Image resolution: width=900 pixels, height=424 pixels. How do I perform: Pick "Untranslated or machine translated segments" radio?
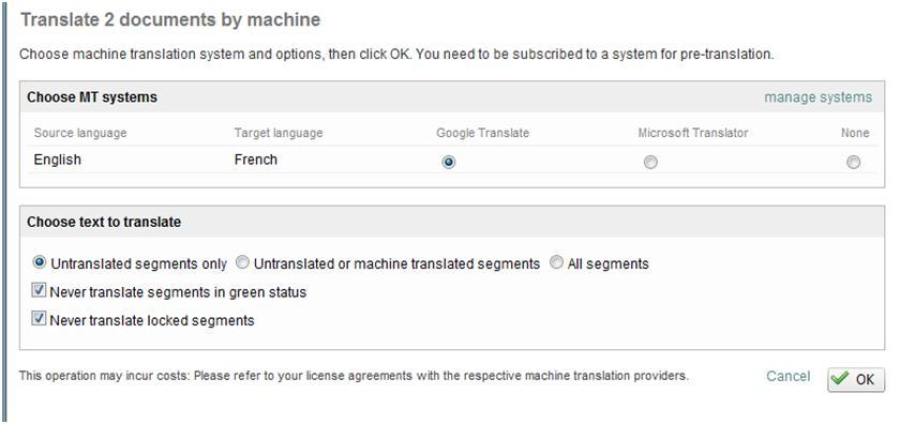click(x=242, y=264)
